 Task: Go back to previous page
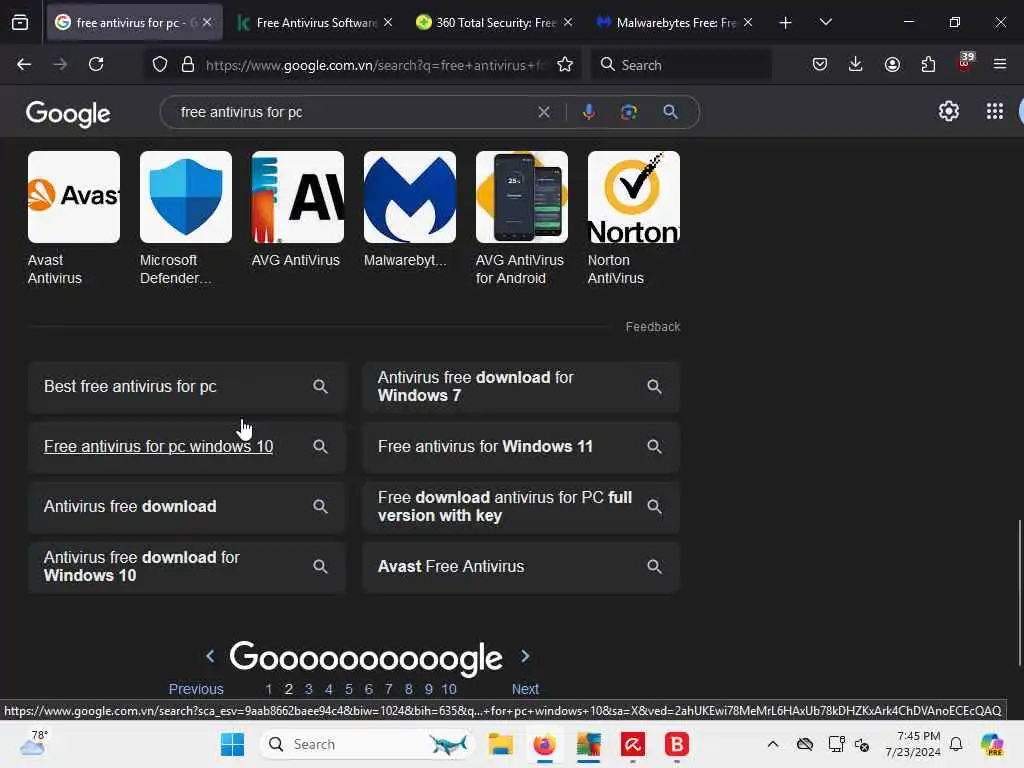[24, 64]
